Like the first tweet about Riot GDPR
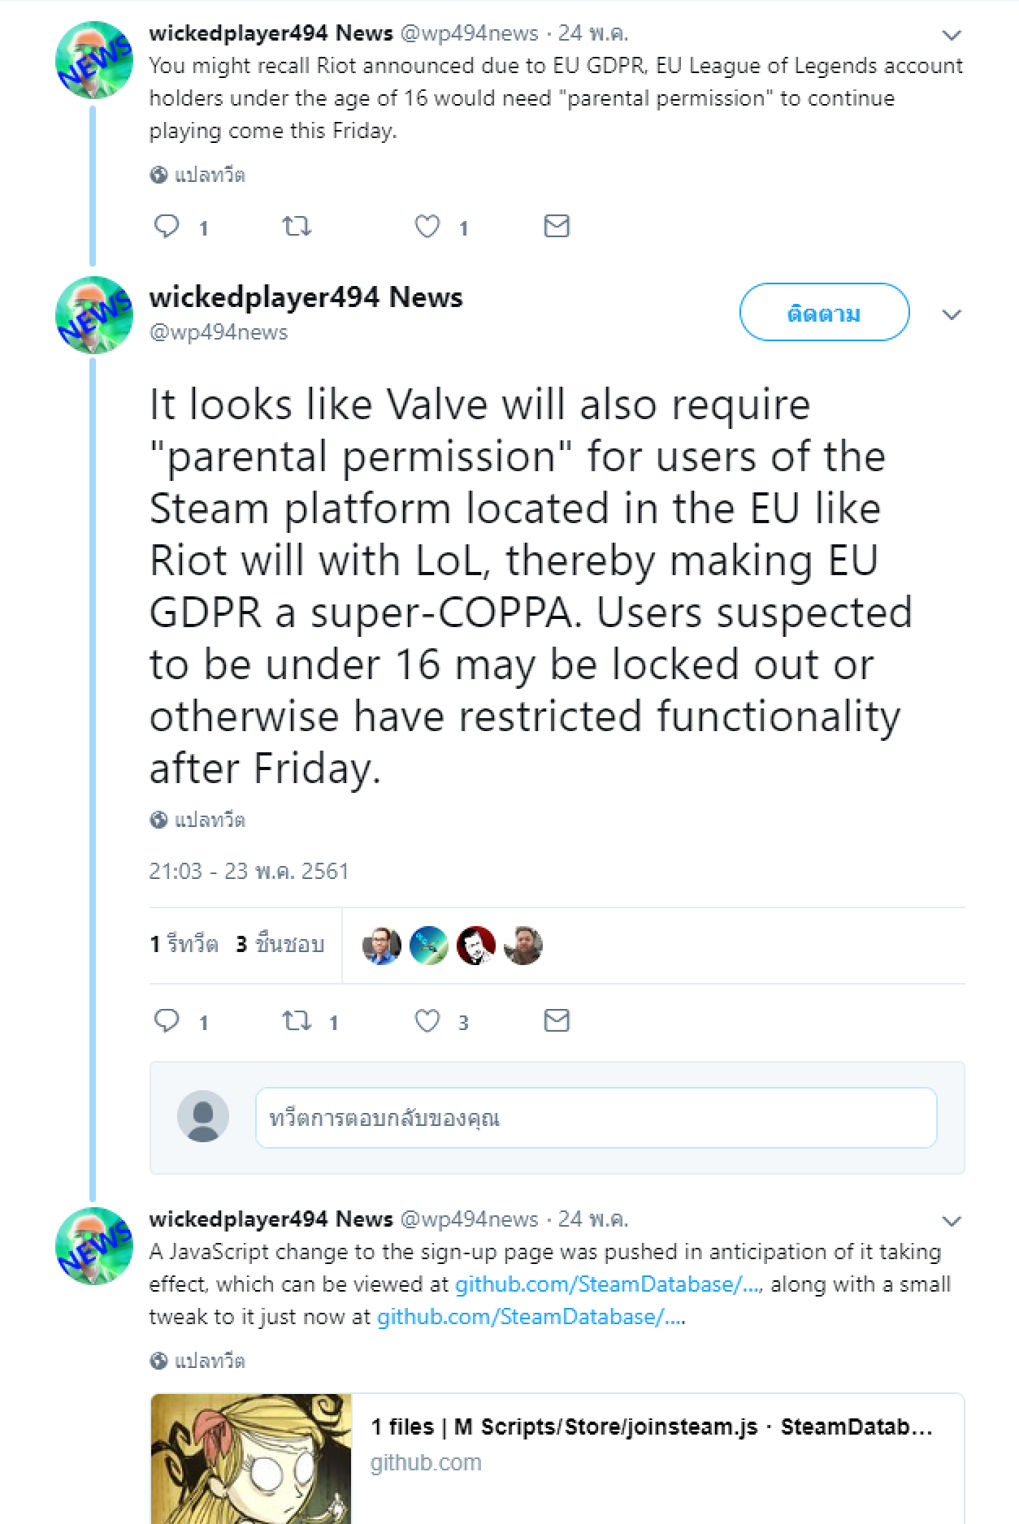 pyautogui.click(x=427, y=227)
